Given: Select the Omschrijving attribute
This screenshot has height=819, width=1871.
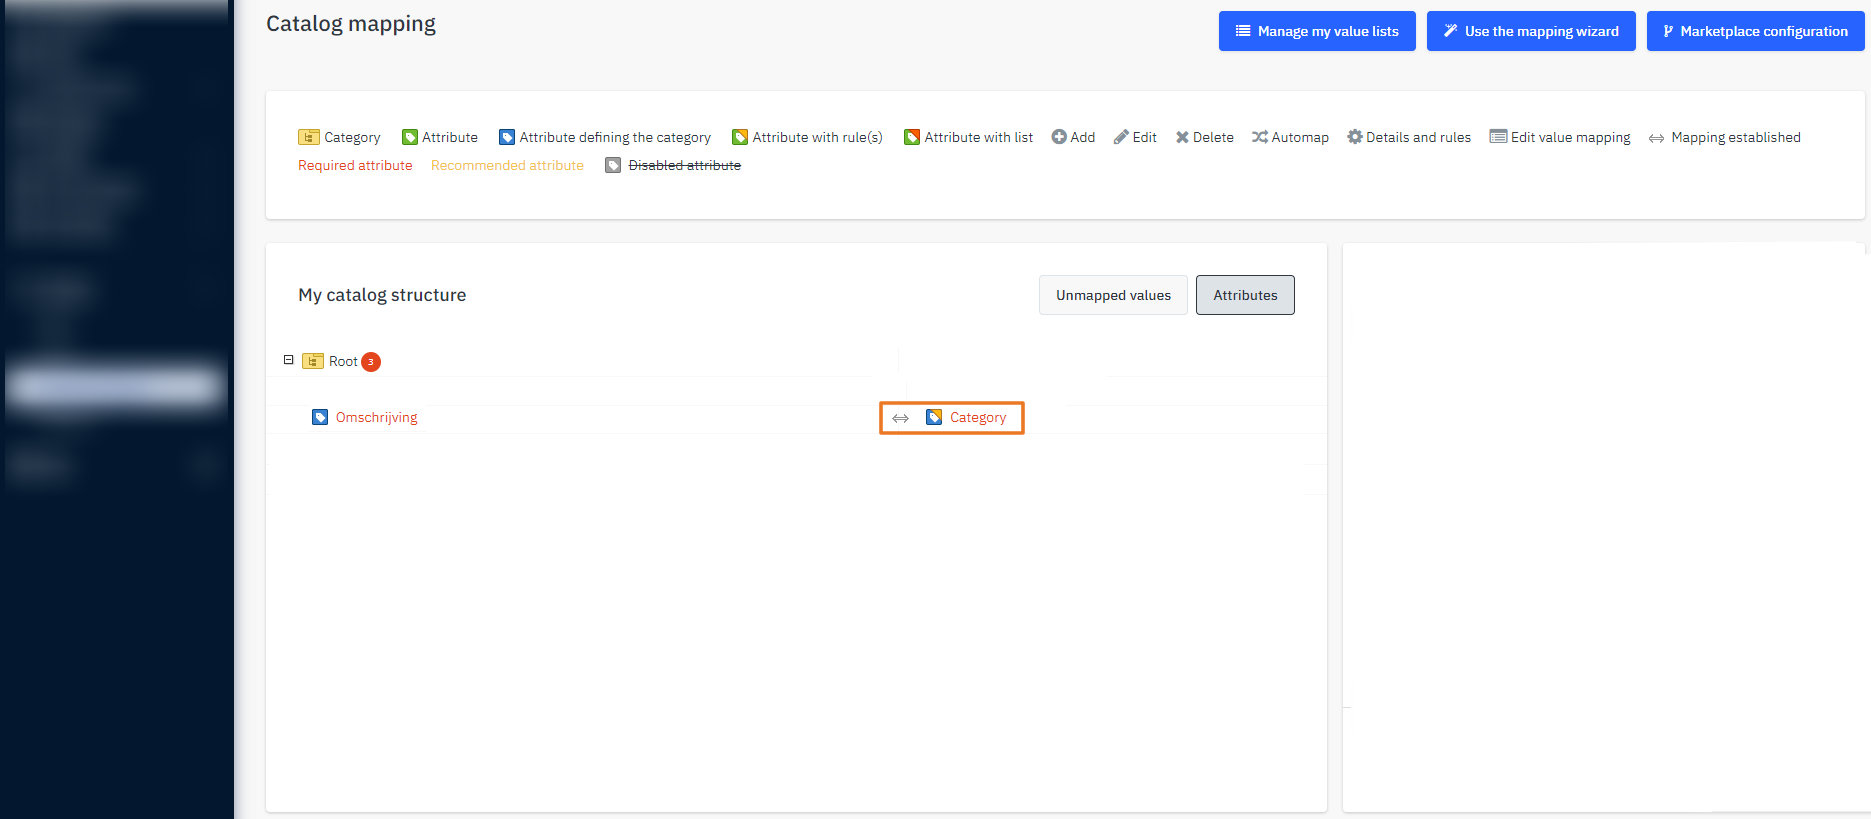Looking at the screenshot, I should point(376,417).
